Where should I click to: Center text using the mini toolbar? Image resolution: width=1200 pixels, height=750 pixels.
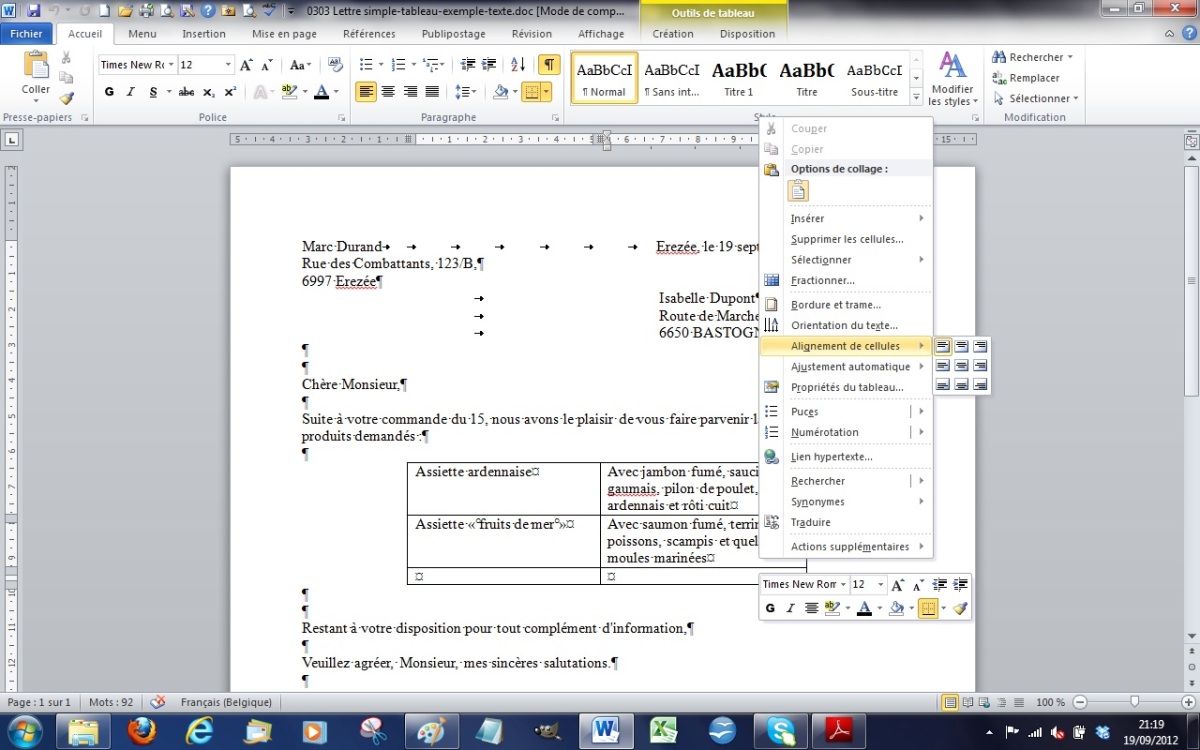(x=811, y=608)
